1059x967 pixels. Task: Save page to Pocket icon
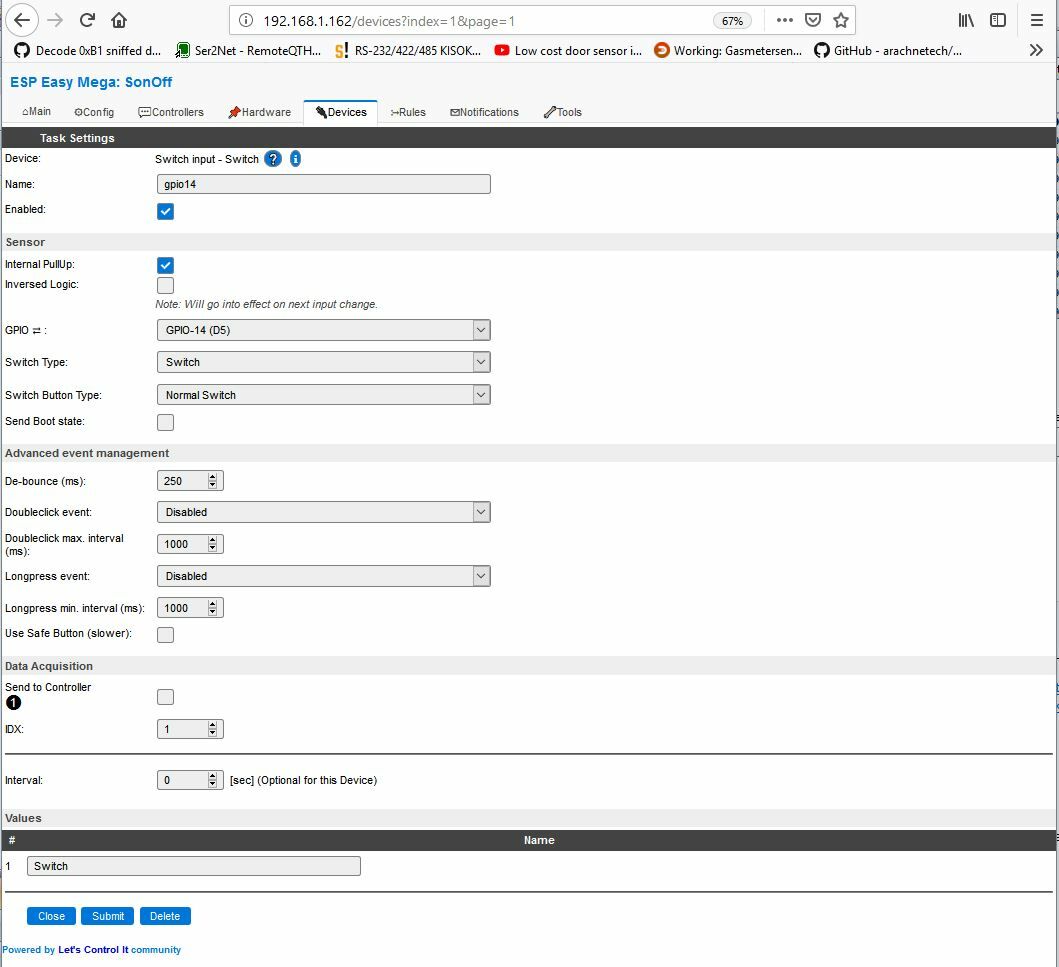(813, 20)
